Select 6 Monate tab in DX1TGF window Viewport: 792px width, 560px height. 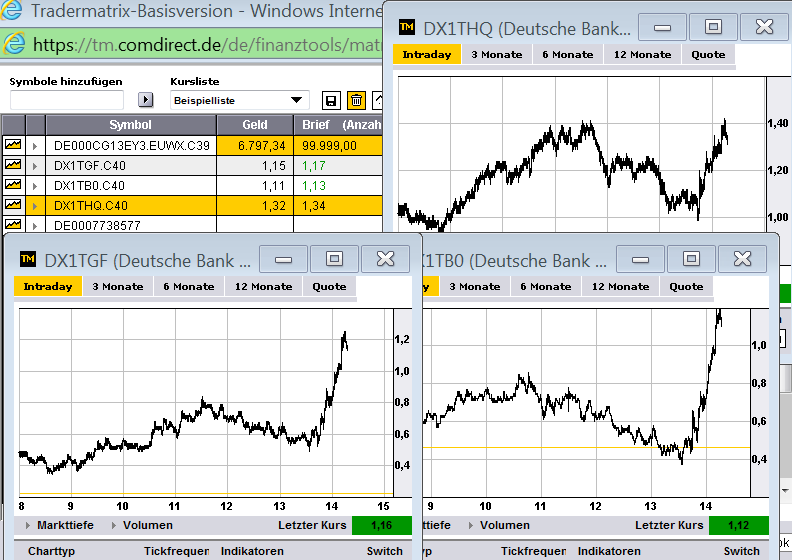point(189,286)
